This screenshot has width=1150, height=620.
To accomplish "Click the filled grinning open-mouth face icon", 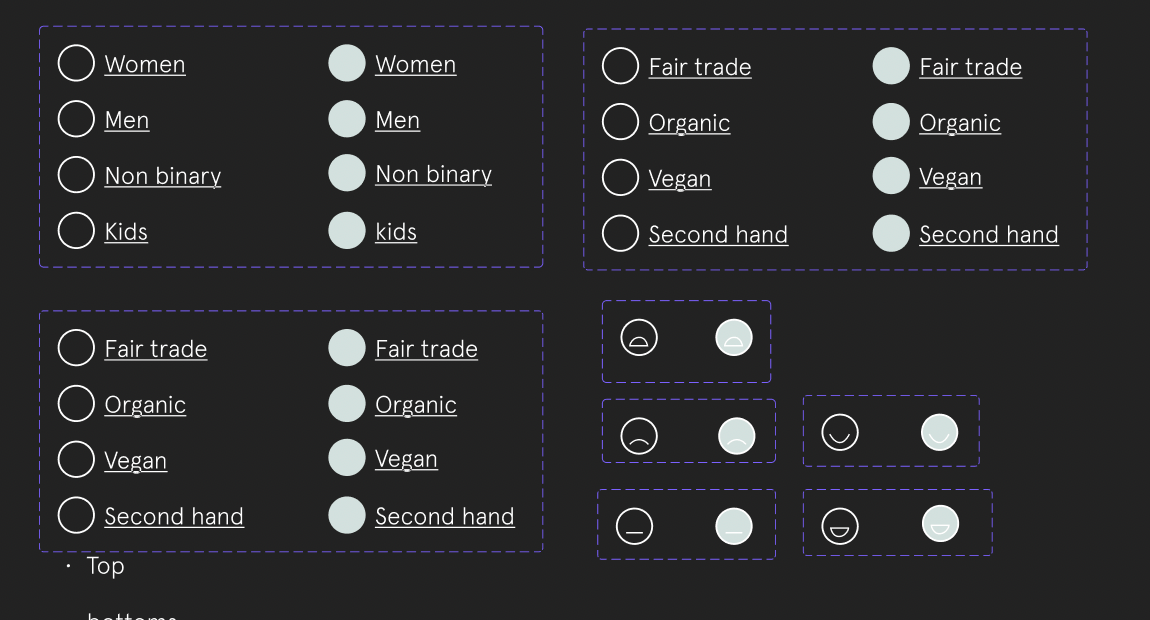I will click(x=940, y=523).
